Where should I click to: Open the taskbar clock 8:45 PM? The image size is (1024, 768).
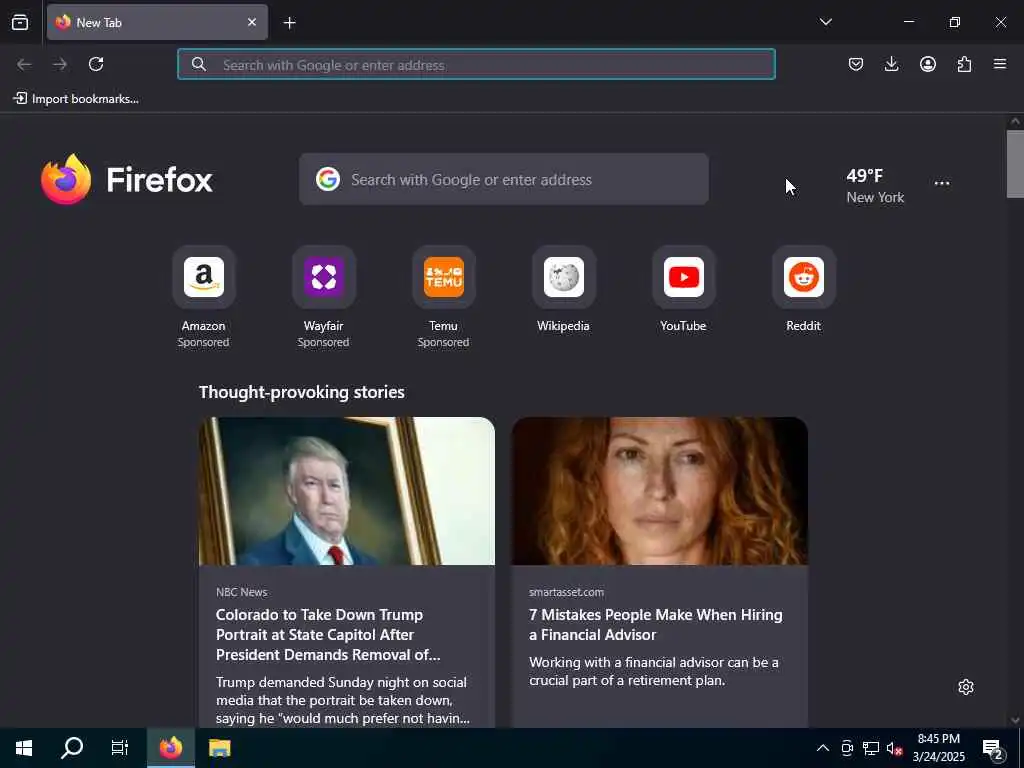click(x=938, y=748)
